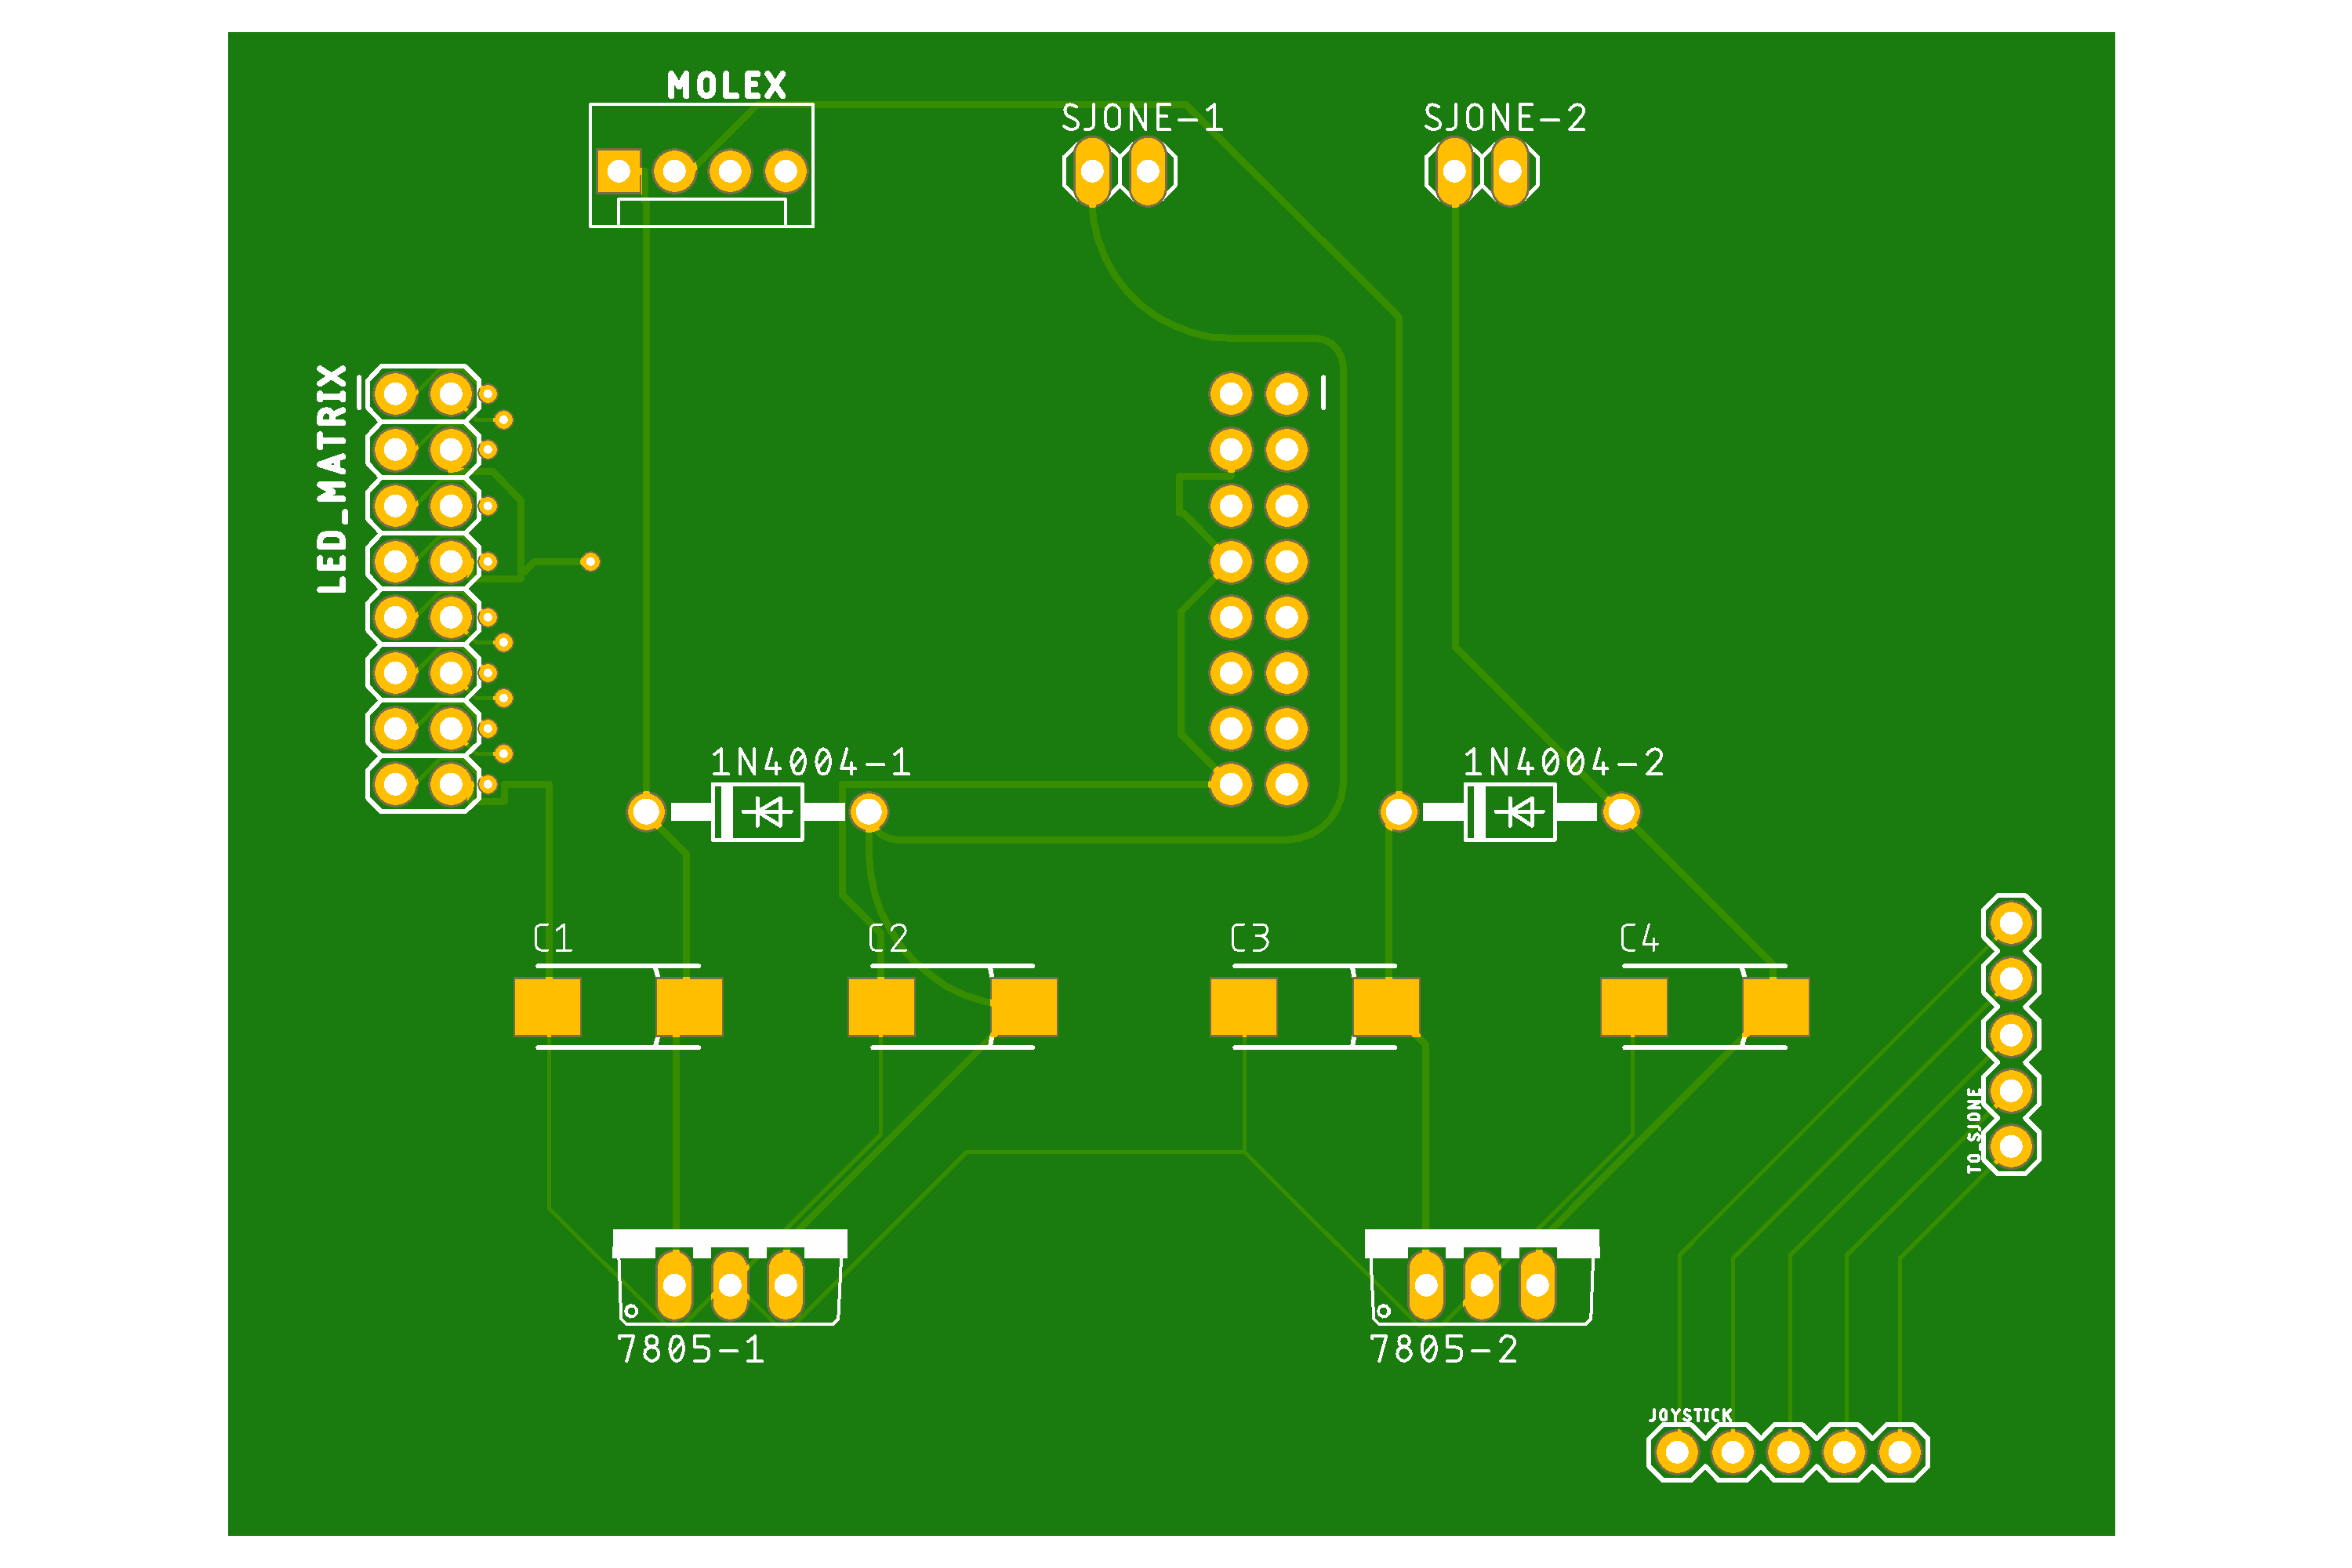Select left lead pad of diode 1N4004-2
The width and height of the screenshot is (2352, 1568).
pyautogui.click(x=1399, y=812)
